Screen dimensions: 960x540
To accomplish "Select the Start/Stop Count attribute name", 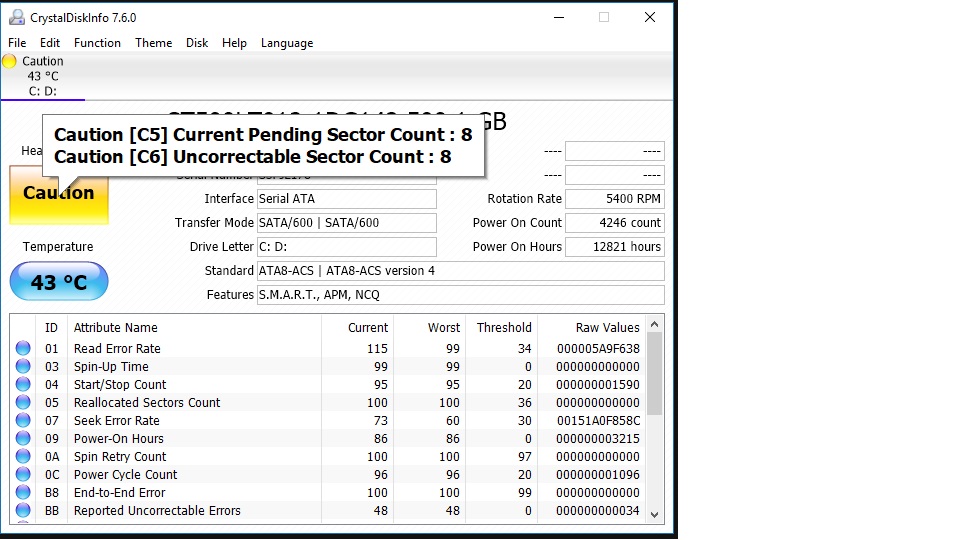I will [x=120, y=384].
